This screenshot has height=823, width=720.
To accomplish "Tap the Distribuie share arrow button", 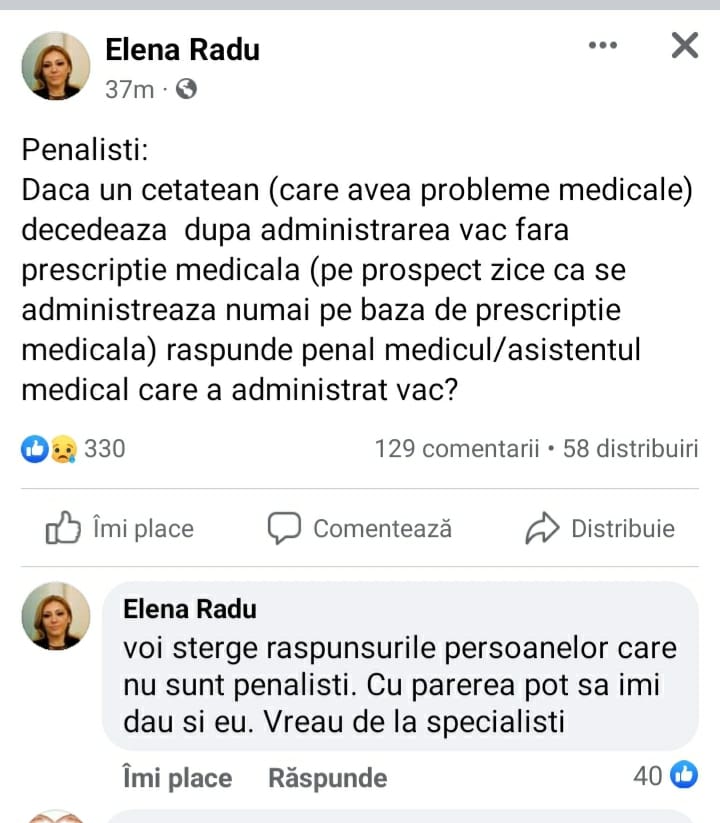I will click(600, 528).
